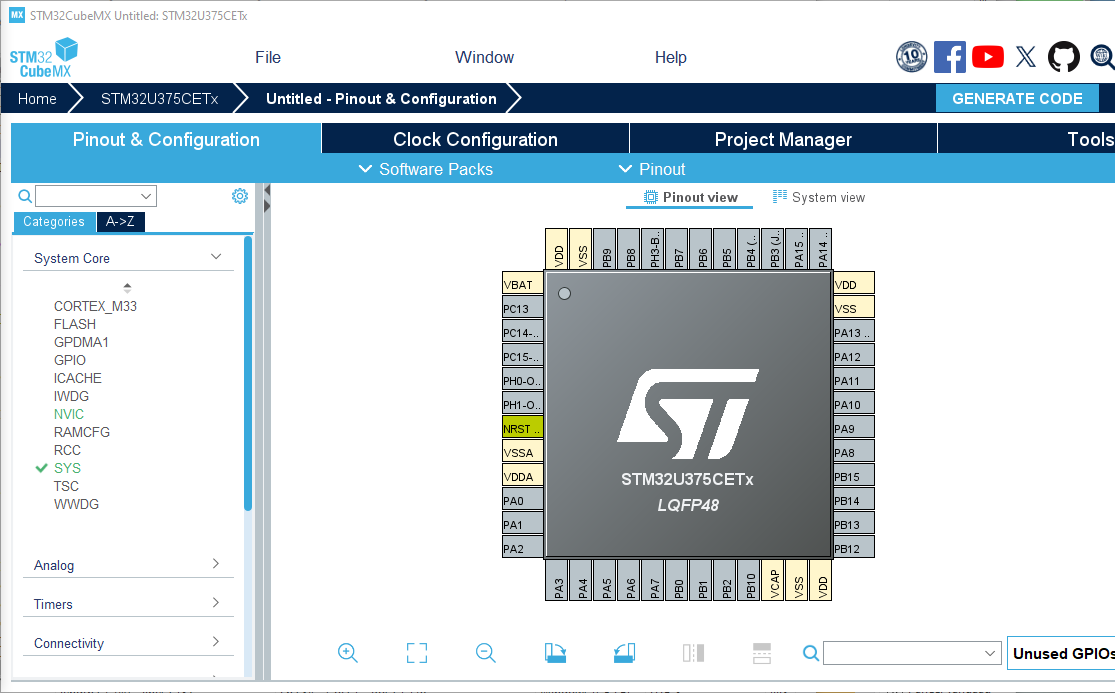Click the GENERATE CODE button
The image size is (1115, 693).
coord(1017,99)
